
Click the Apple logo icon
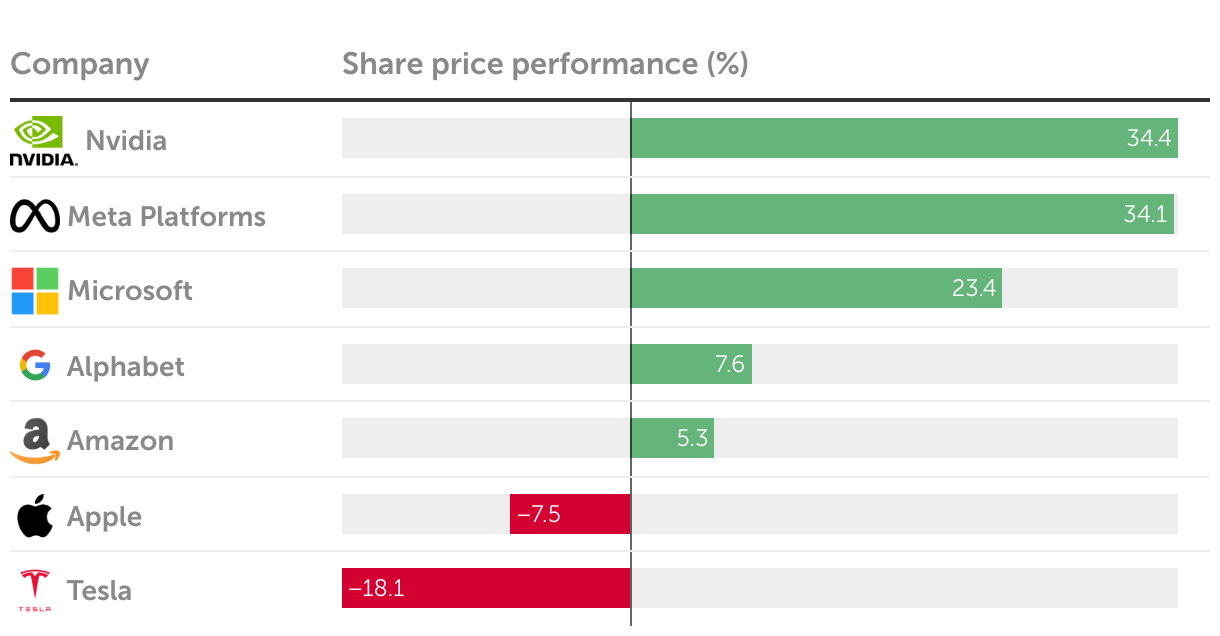[x=35, y=517]
